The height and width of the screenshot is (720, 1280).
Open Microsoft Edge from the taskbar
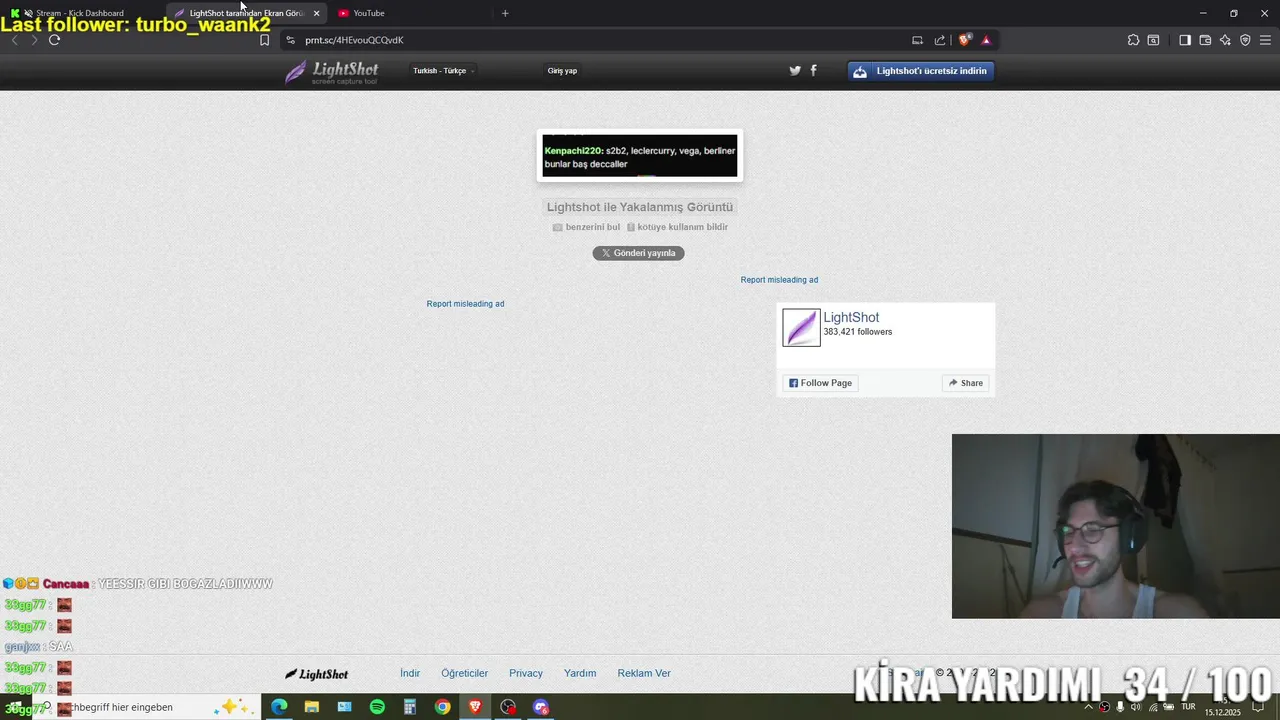279,707
